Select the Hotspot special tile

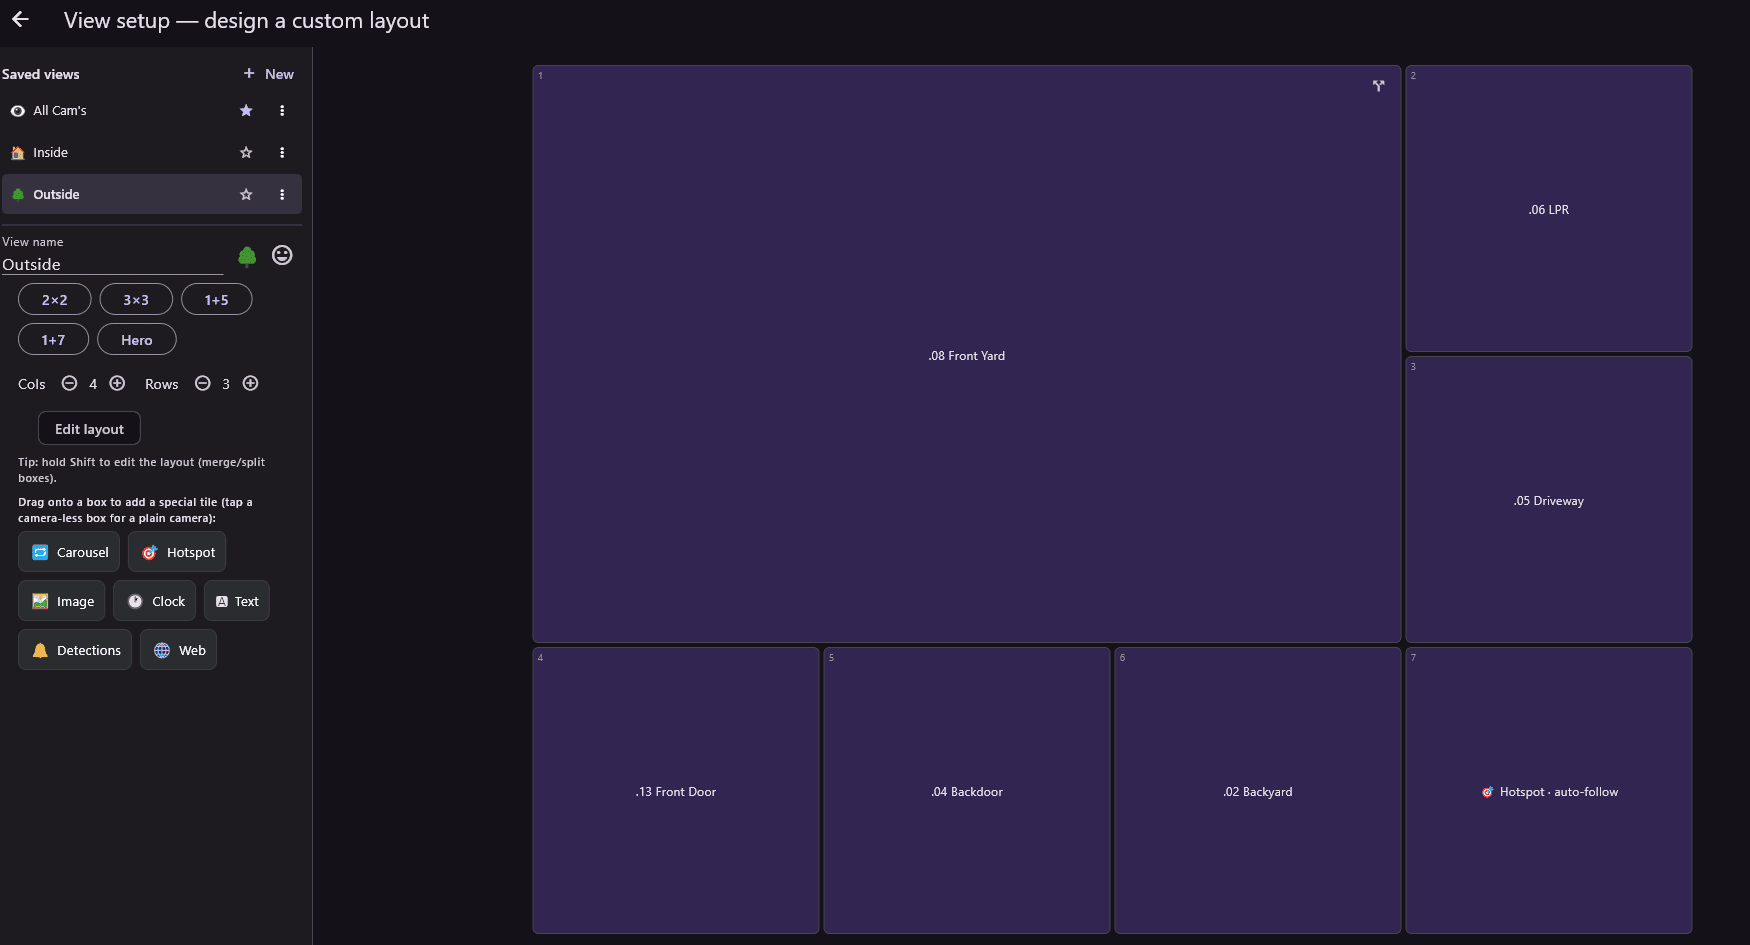click(x=177, y=552)
